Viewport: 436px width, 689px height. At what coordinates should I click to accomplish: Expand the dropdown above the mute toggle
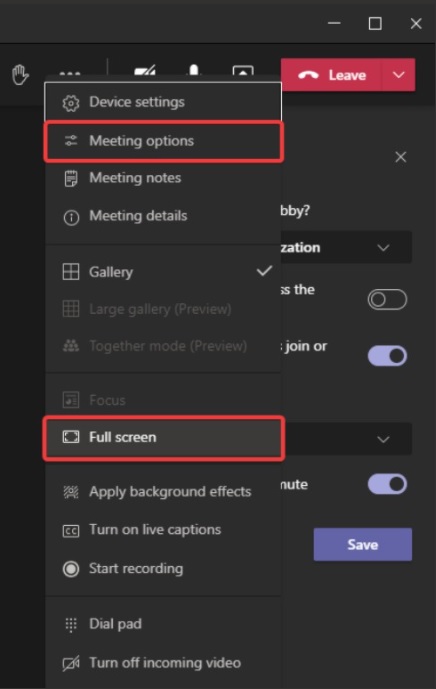(x=346, y=439)
